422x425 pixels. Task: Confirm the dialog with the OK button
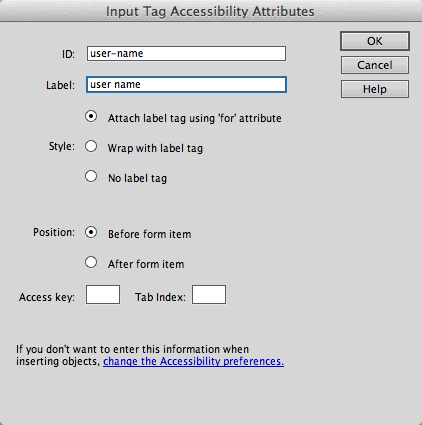click(x=375, y=41)
